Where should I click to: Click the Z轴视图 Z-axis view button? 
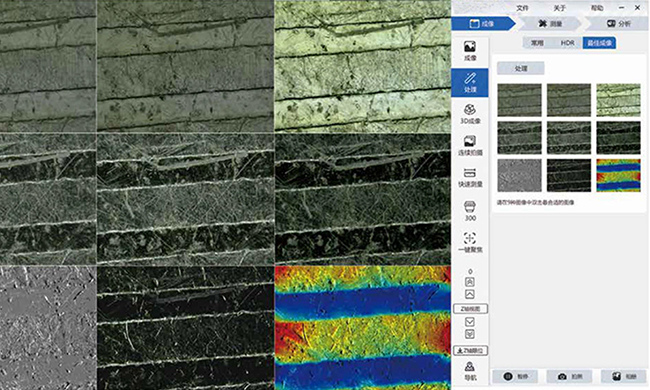[470, 309]
